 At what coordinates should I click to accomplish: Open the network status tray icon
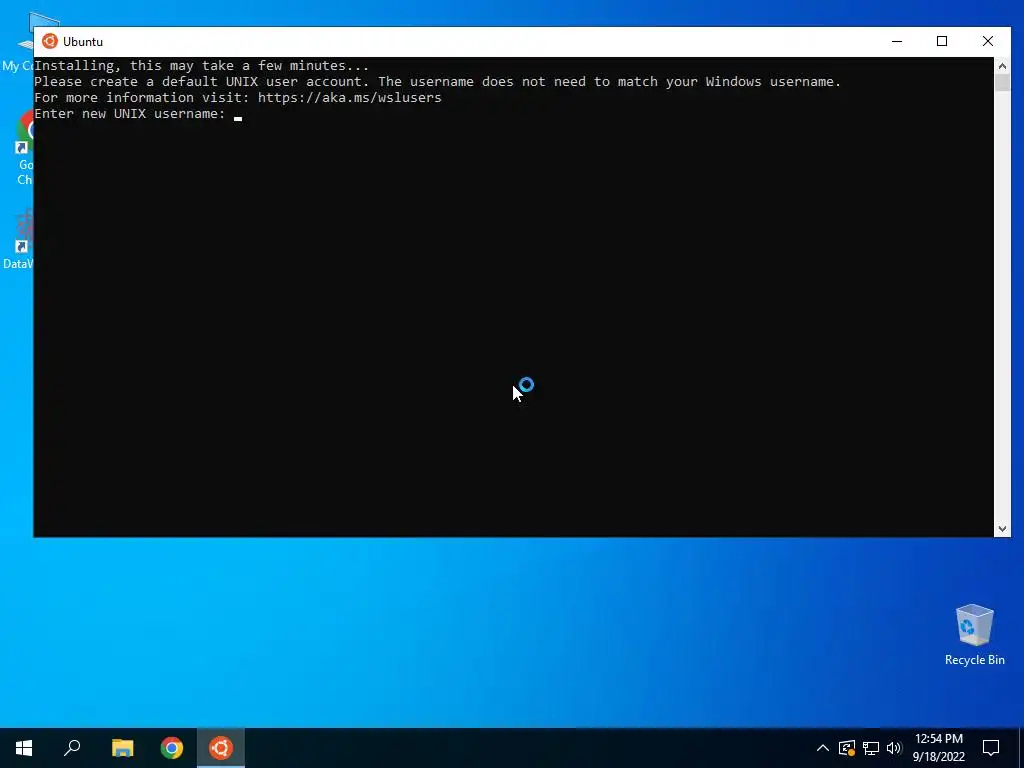871,748
